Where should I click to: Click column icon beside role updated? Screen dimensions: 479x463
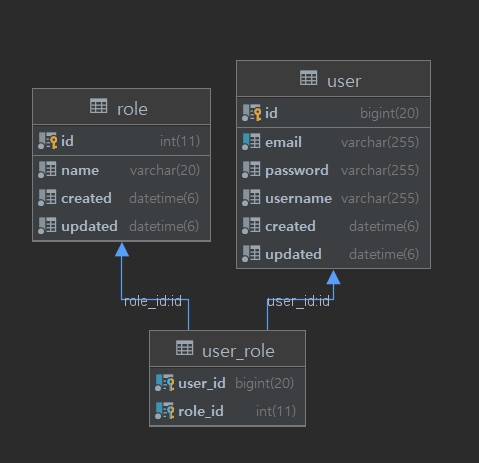click(x=47, y=226)
